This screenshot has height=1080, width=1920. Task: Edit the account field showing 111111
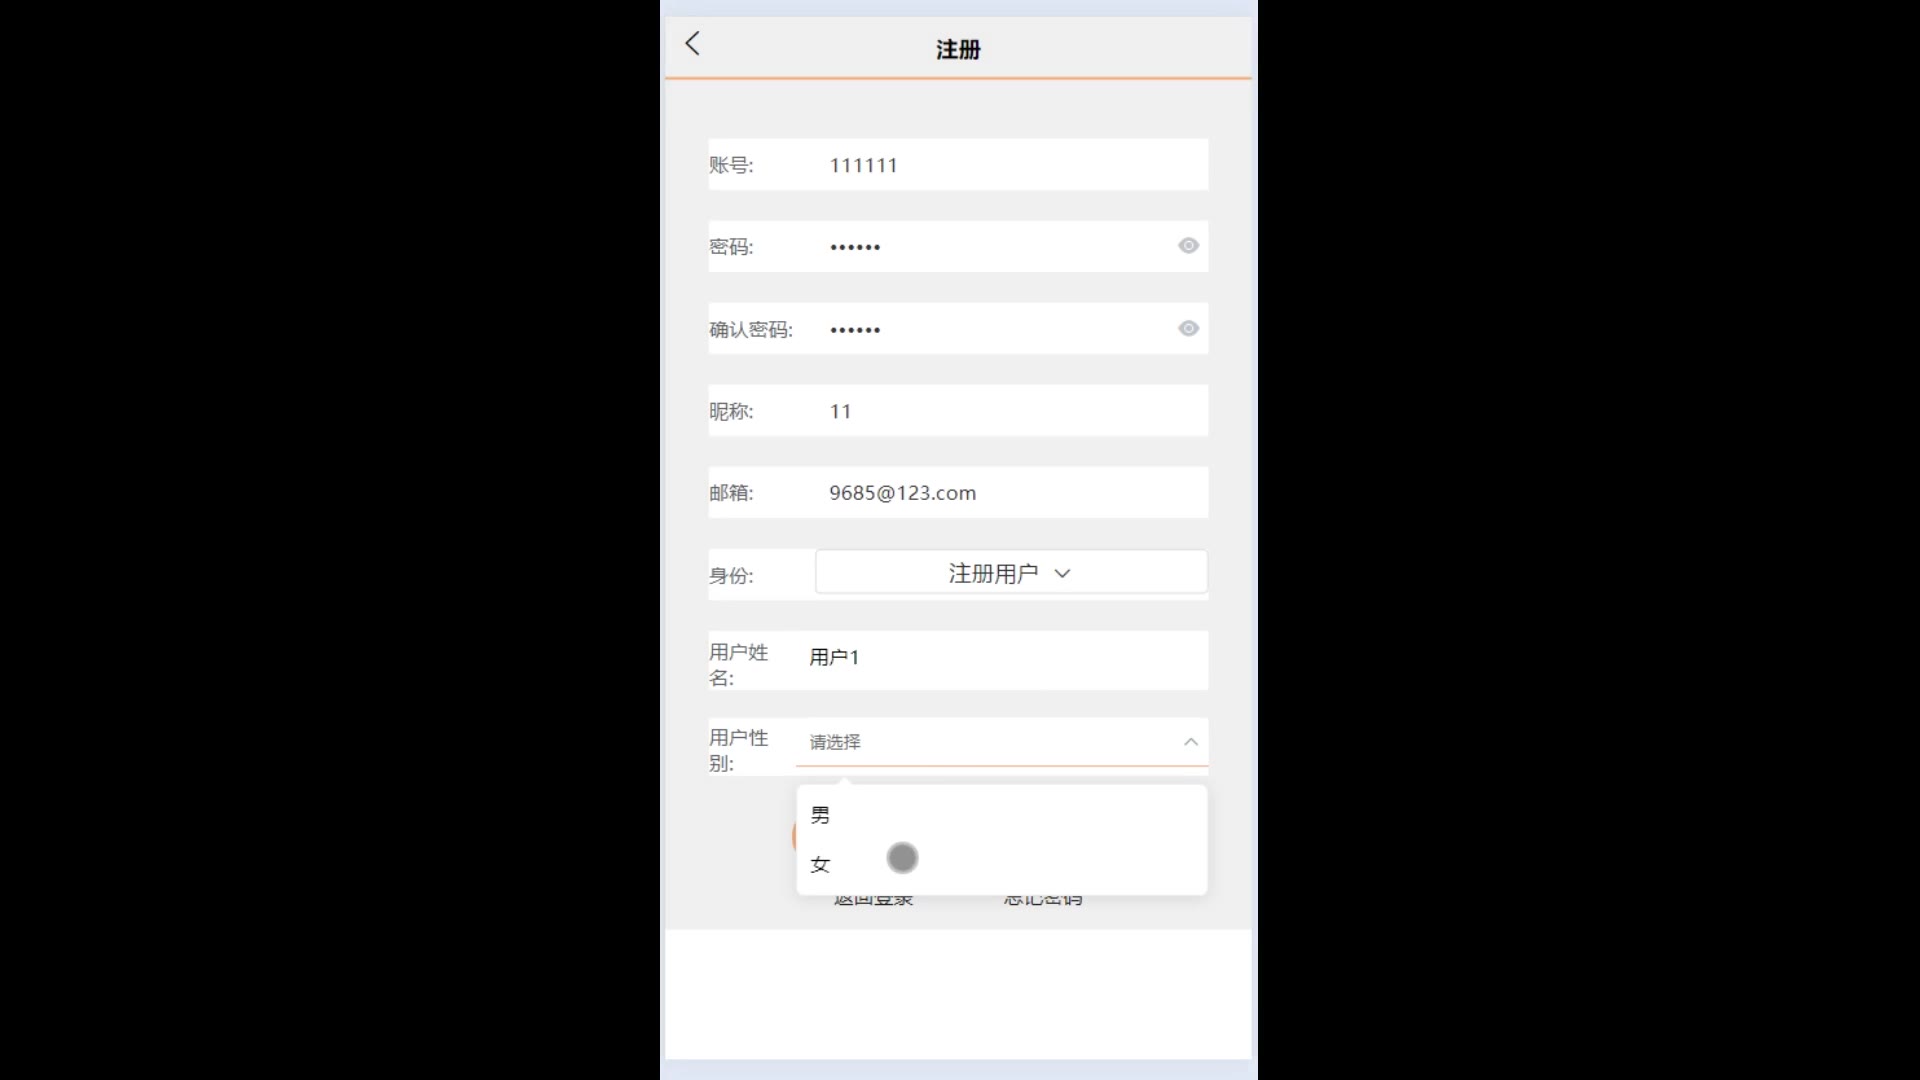pos(1014,165)
